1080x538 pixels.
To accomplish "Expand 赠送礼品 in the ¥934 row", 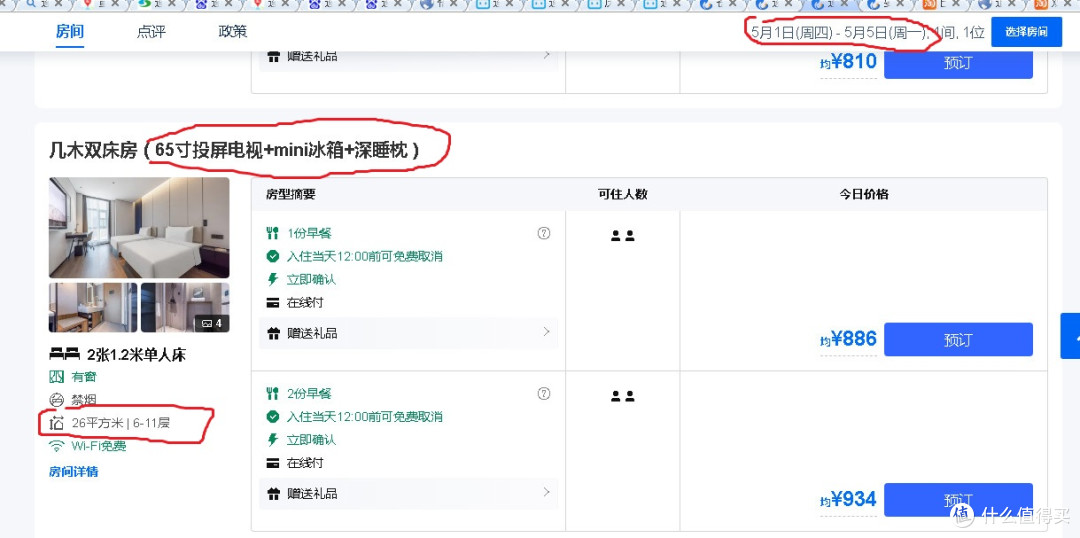I will coord(408,493).
